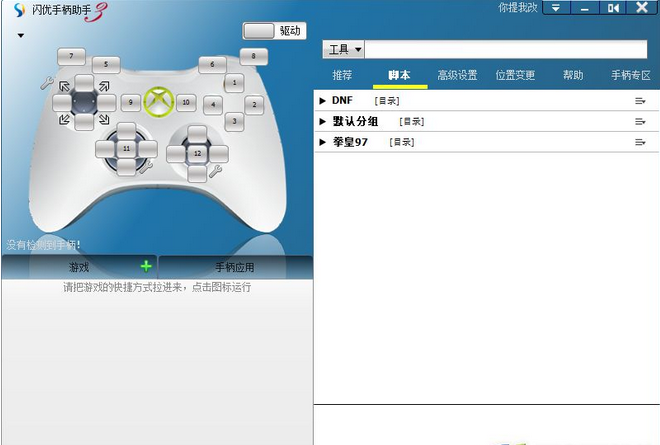Open the 工具 dropdown
This screenshot has height=445, width=660.
point(344,50)
